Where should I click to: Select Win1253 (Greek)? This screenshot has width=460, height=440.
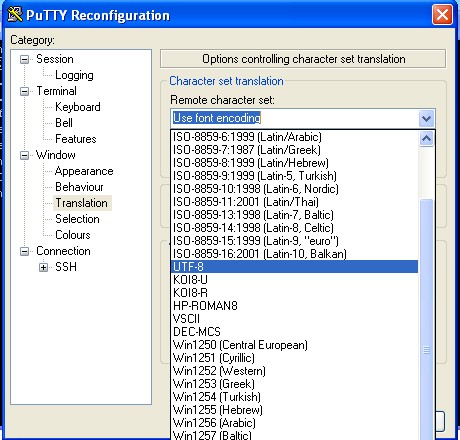[x=295, y=384]
